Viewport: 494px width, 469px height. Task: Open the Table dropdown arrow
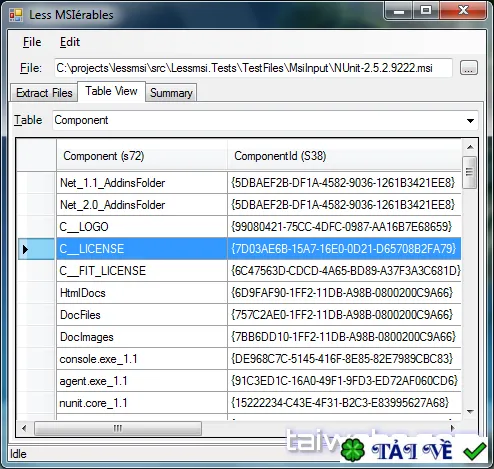470,121
